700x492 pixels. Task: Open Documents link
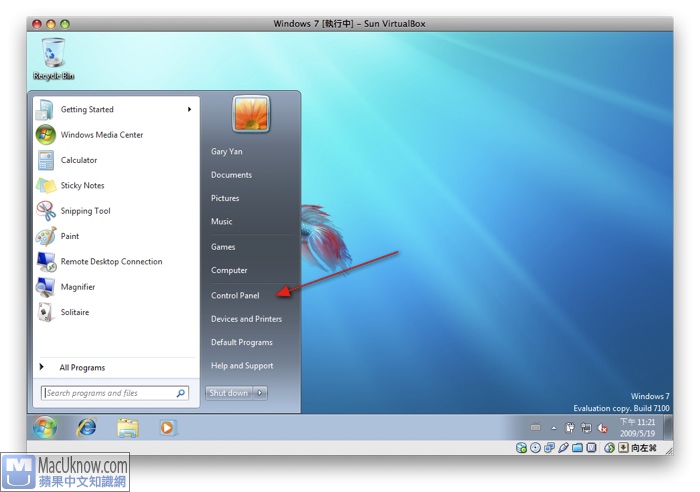point(231,175)
